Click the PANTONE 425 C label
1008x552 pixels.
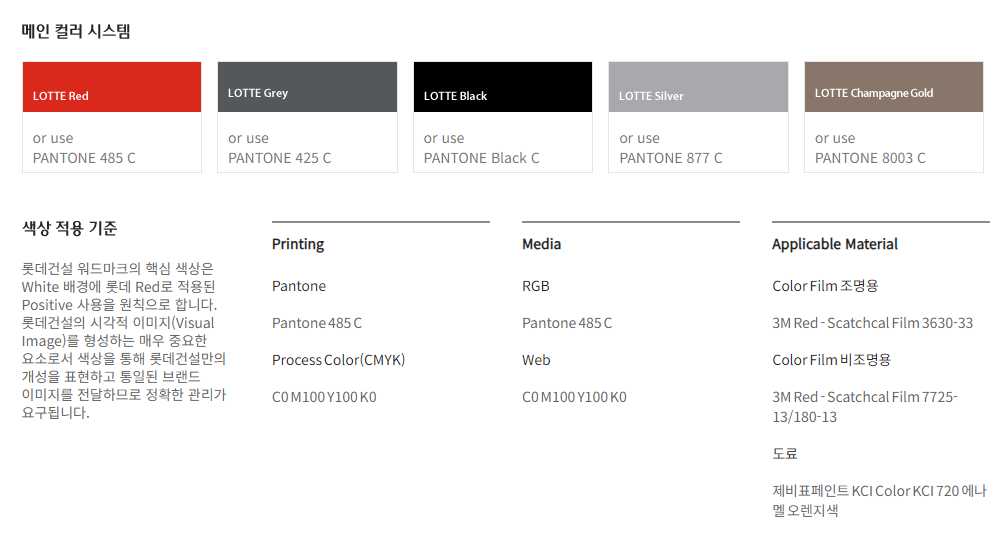(x=279, y=158)
